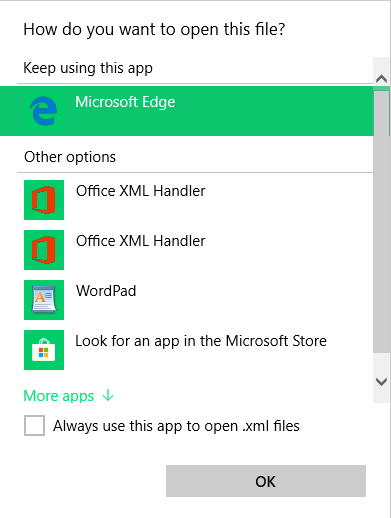This screenshot has width=391, height=518.
Task: Select the WordPad option label
Action: point(106,291)
